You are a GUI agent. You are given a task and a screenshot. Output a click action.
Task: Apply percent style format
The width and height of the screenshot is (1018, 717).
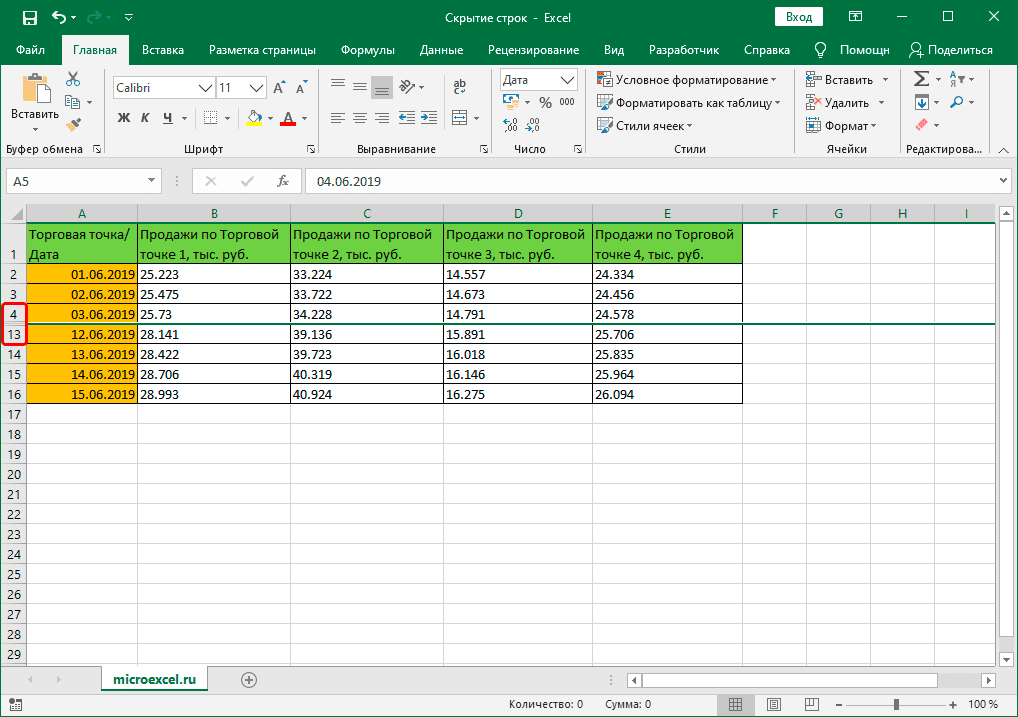click(545, 102)
